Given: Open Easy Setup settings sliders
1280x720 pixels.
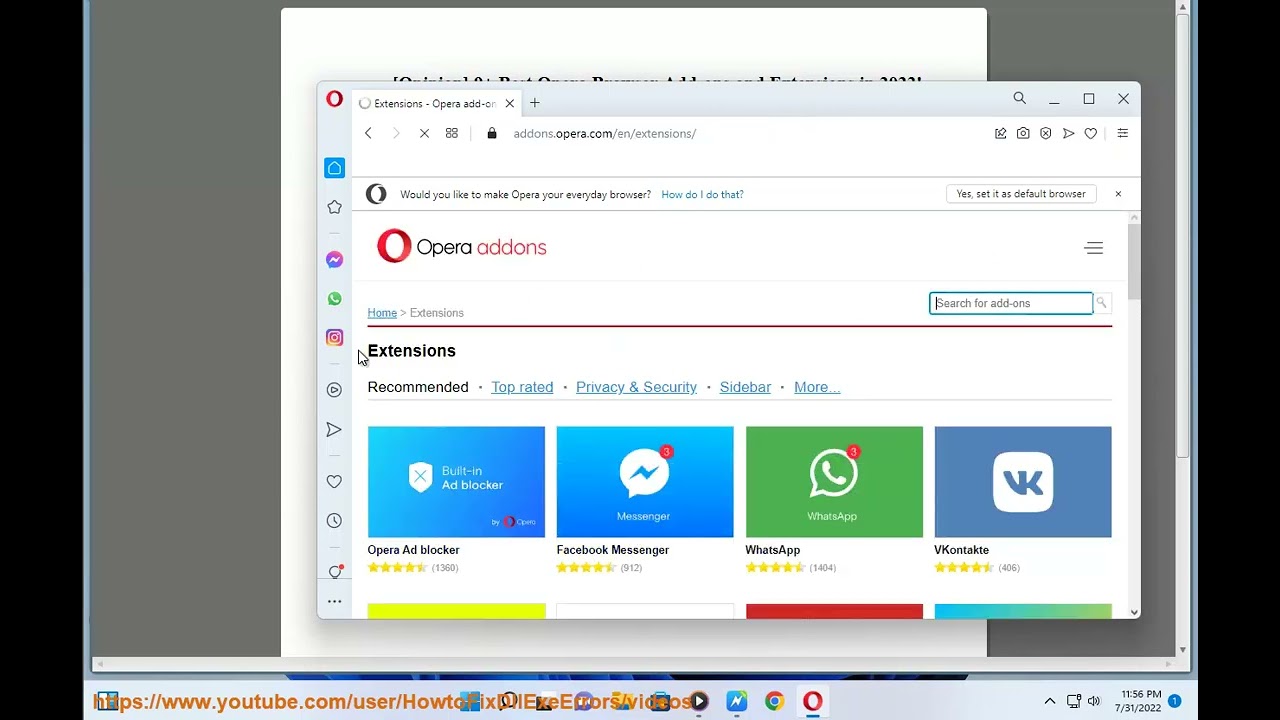Looking at the screenshot, I should (x=1122, y=133).
